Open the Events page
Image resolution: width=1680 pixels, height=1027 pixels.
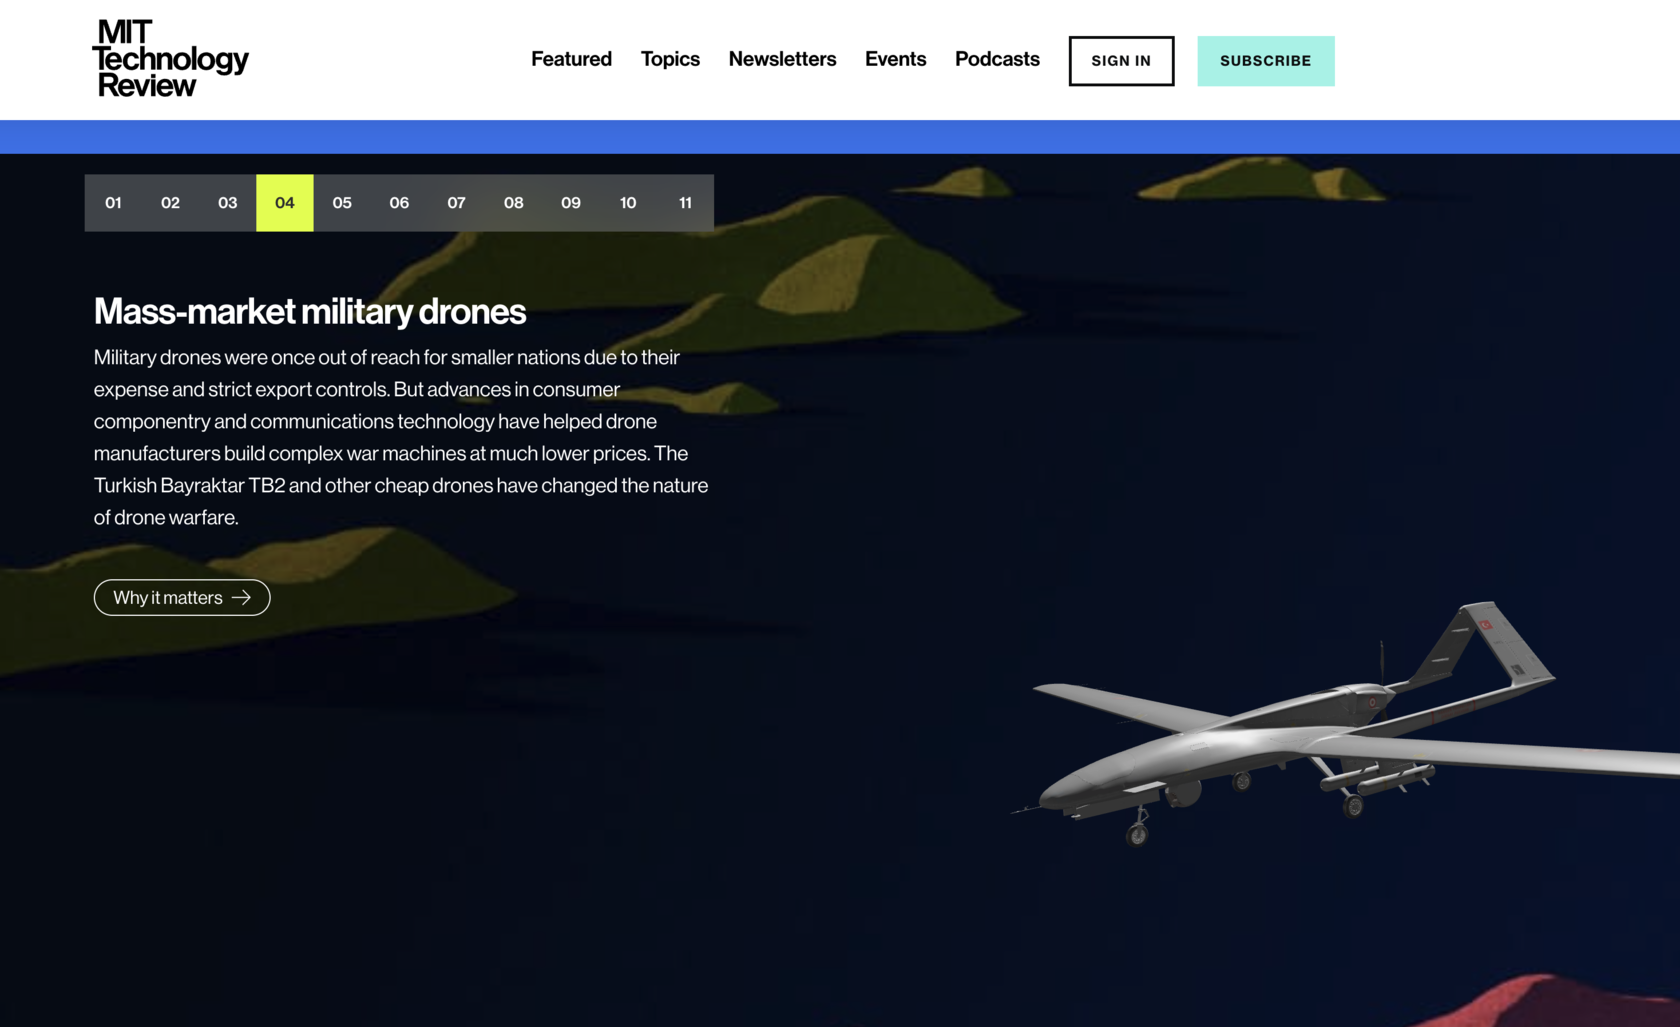tap(895, 59)
